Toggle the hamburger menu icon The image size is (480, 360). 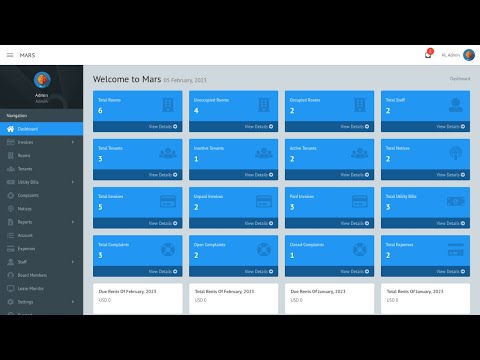point(10,55)
